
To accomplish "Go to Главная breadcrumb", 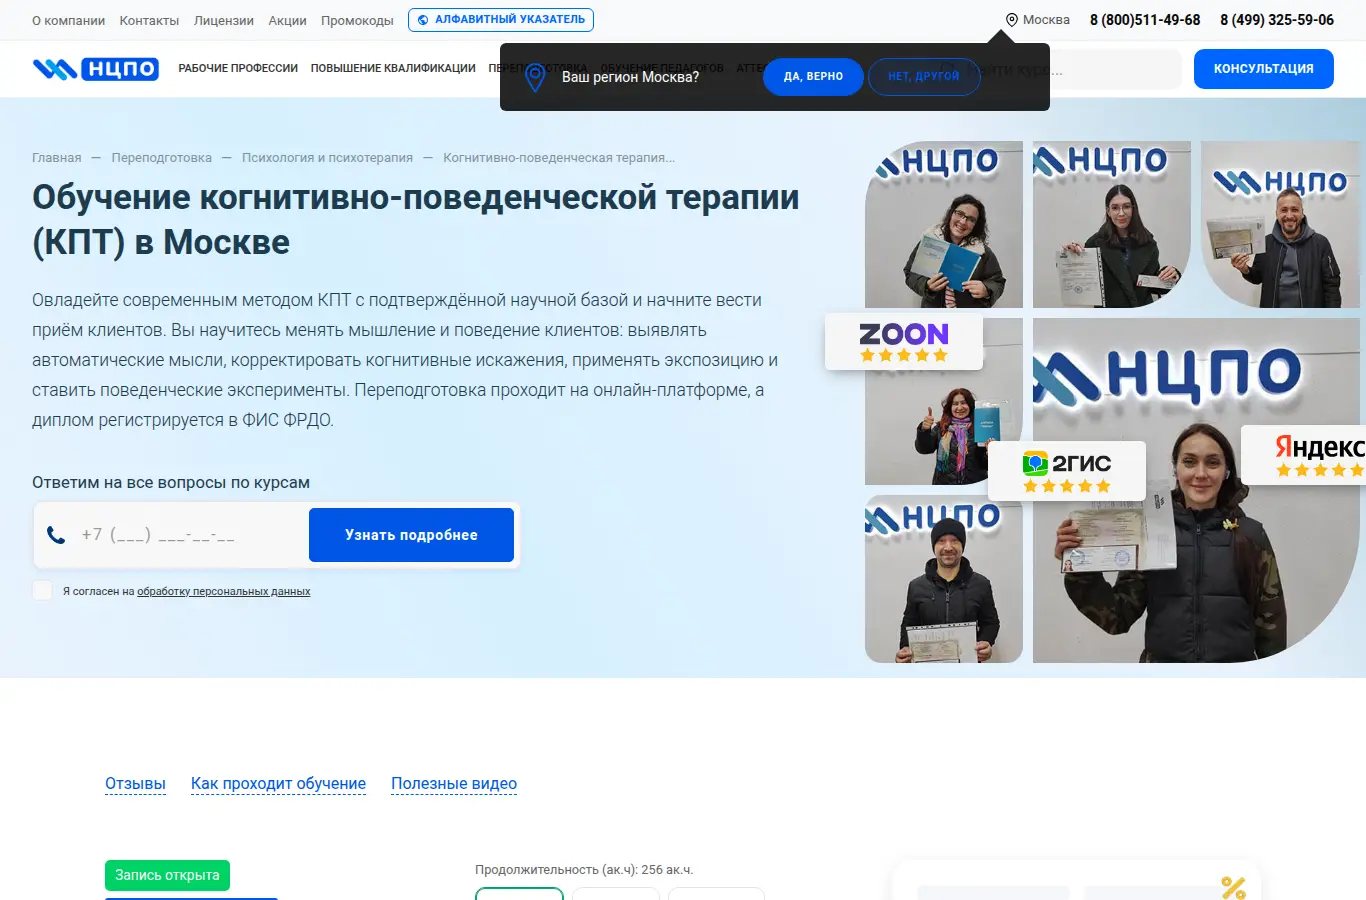I will point(57,158).
